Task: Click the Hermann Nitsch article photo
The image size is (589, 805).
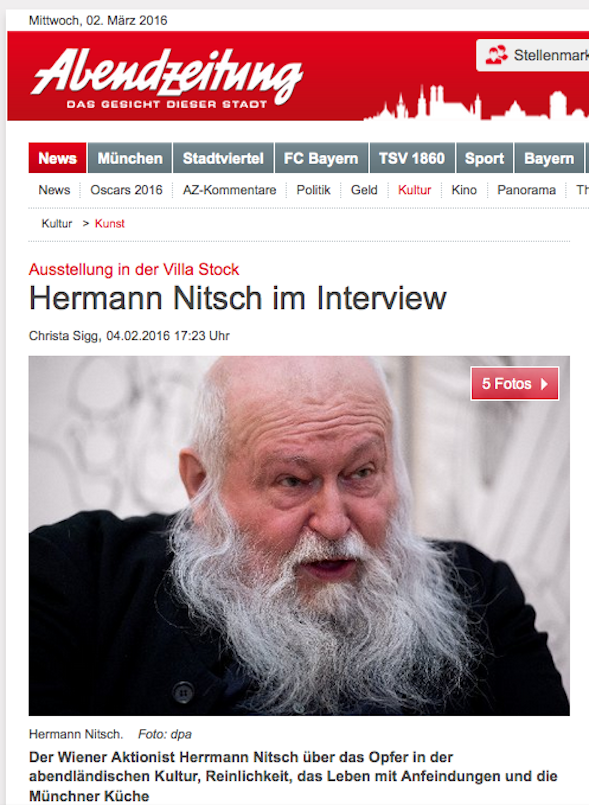Action: tap(299, 535)
